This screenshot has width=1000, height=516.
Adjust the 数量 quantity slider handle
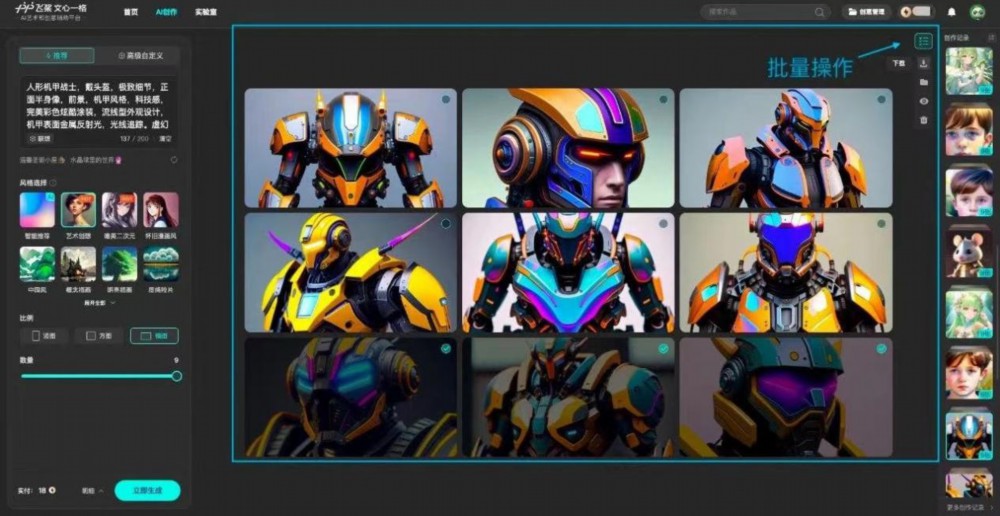click(x=177, y=376)
